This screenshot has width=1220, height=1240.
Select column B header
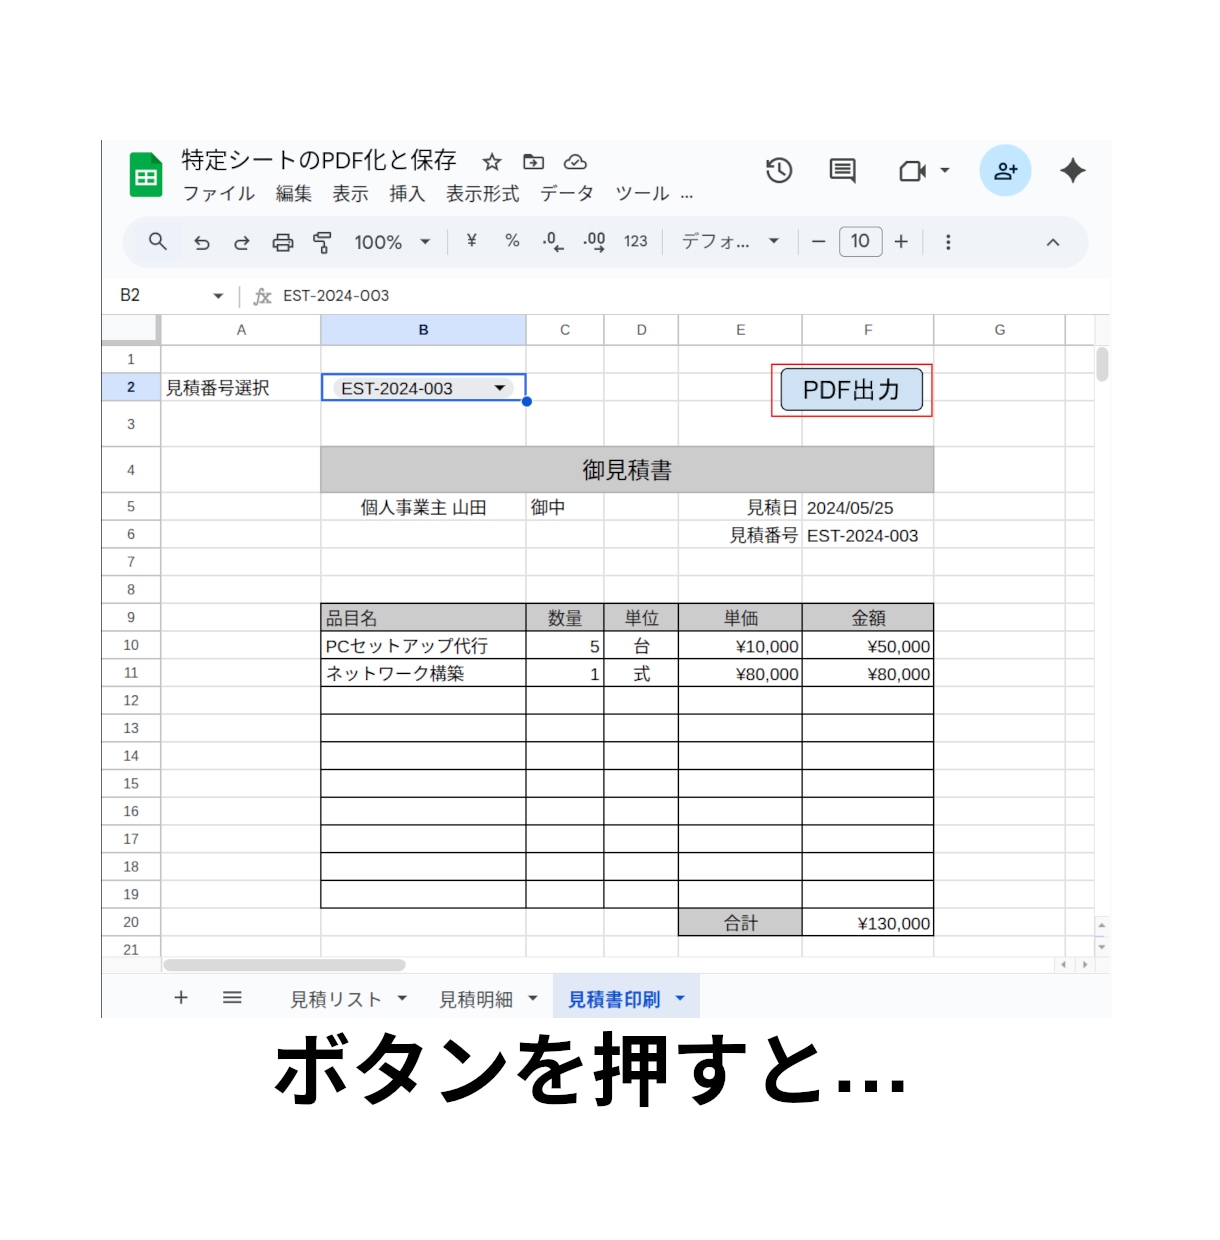click(423, 330)
